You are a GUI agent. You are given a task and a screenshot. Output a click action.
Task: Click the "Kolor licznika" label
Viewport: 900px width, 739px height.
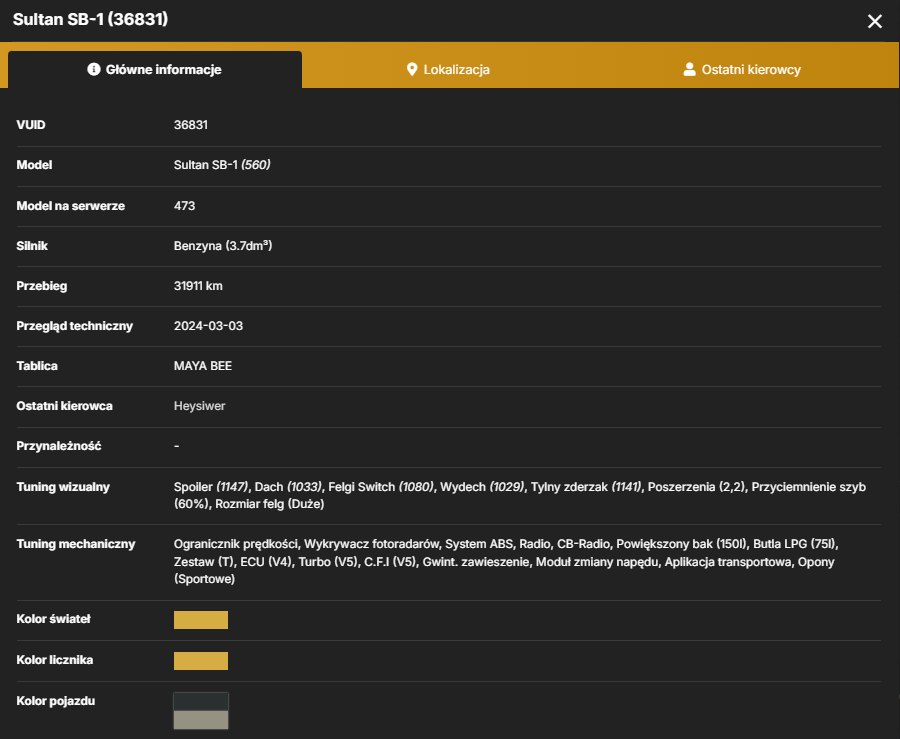click(x=55, y=660)
